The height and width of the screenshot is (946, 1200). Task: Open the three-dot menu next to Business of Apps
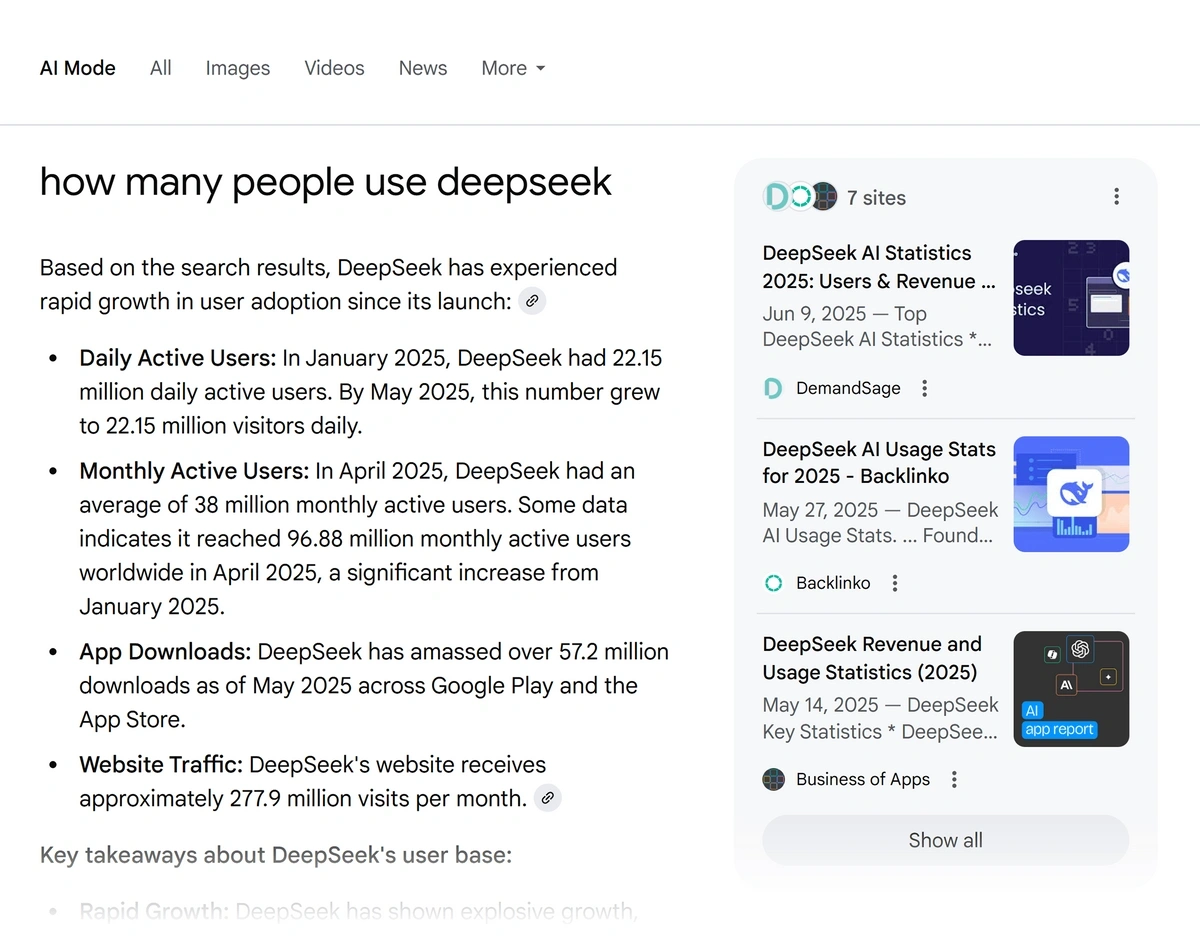(x=954, y=779)
